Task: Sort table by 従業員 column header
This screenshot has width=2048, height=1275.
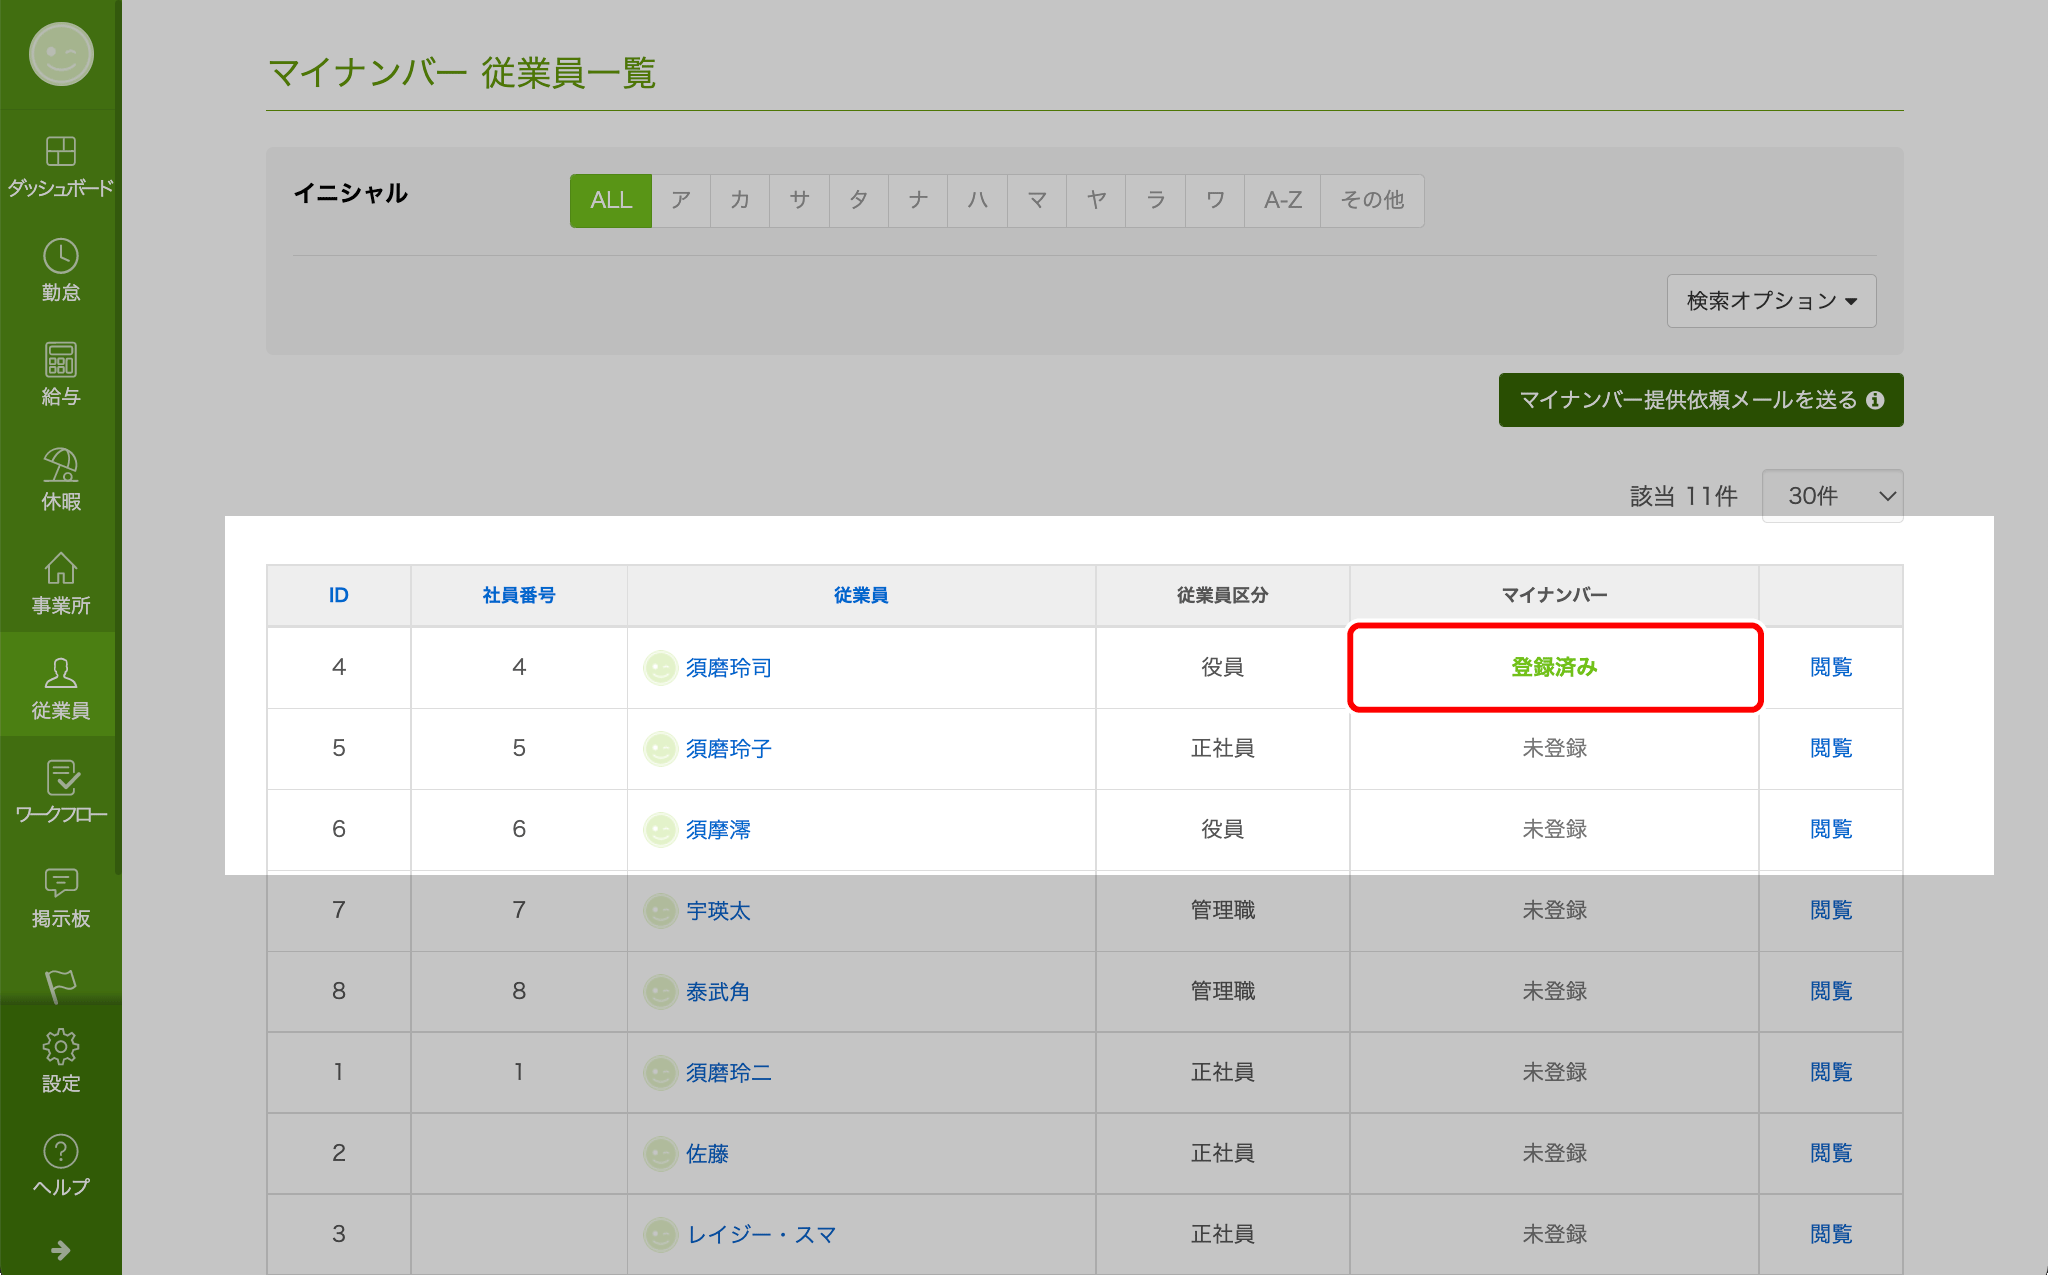Action: tap(861, 595)
